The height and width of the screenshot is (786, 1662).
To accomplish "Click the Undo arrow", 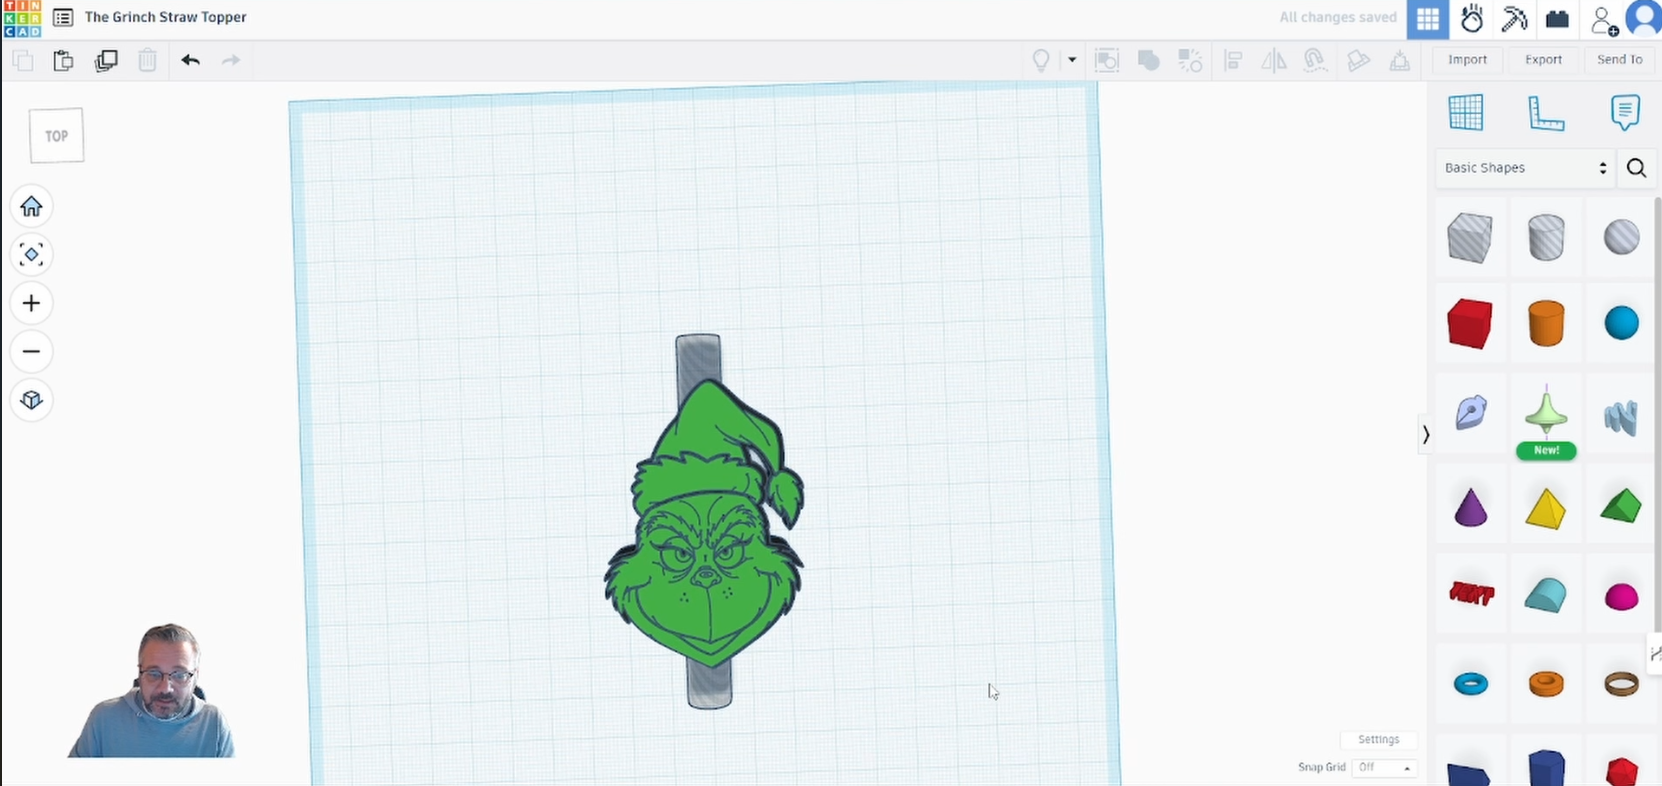I will click(x=190, y=60).
